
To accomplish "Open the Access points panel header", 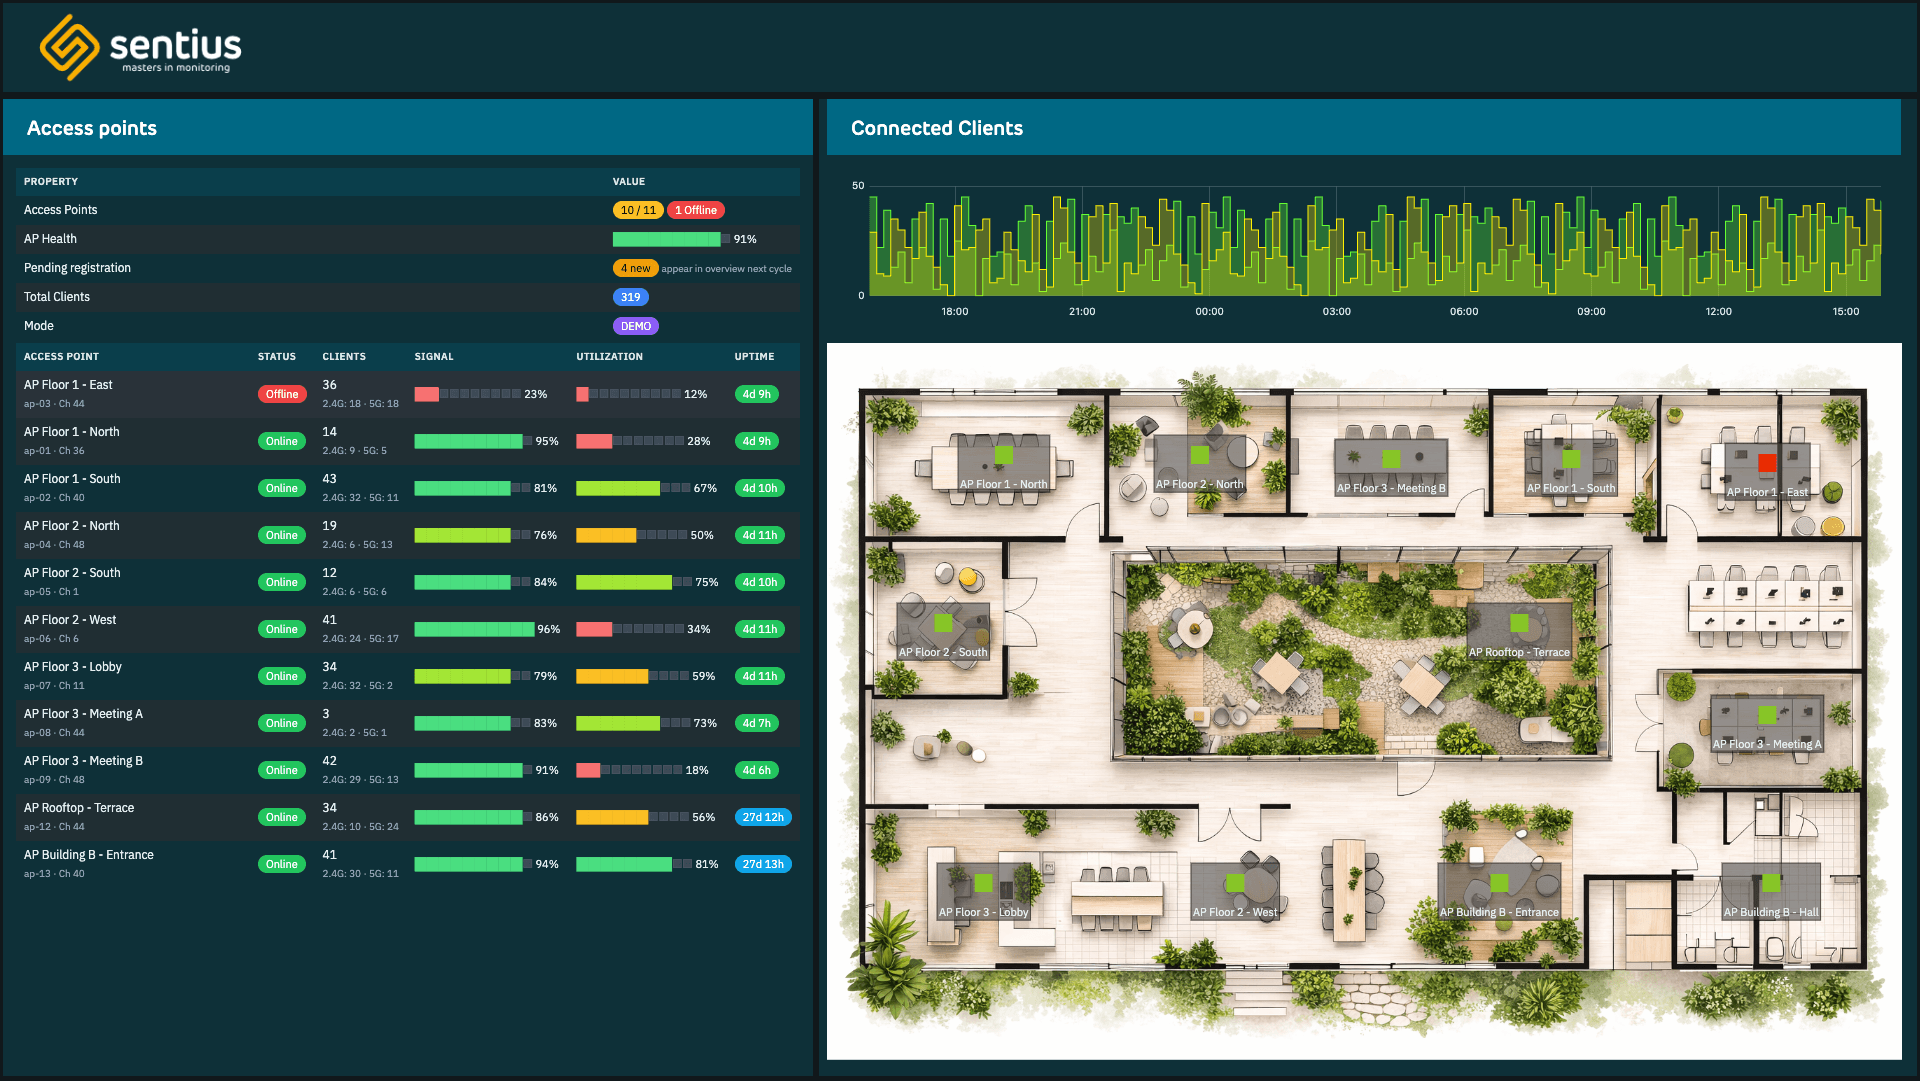I will (91, 128).
